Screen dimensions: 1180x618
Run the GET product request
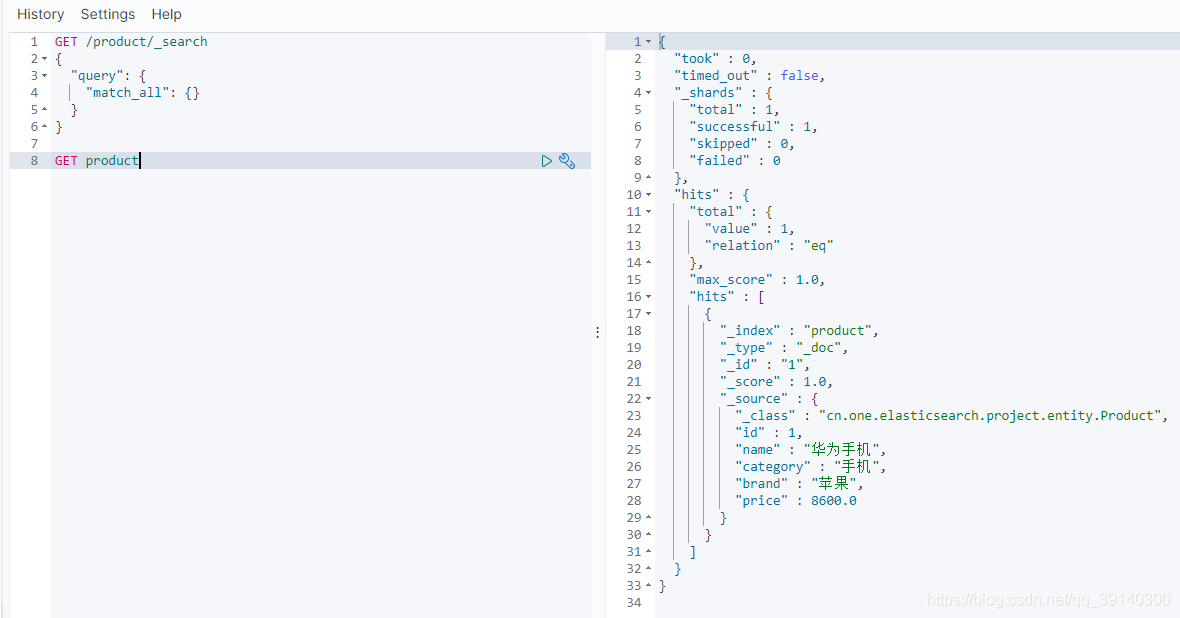click(x=546, y=161)
